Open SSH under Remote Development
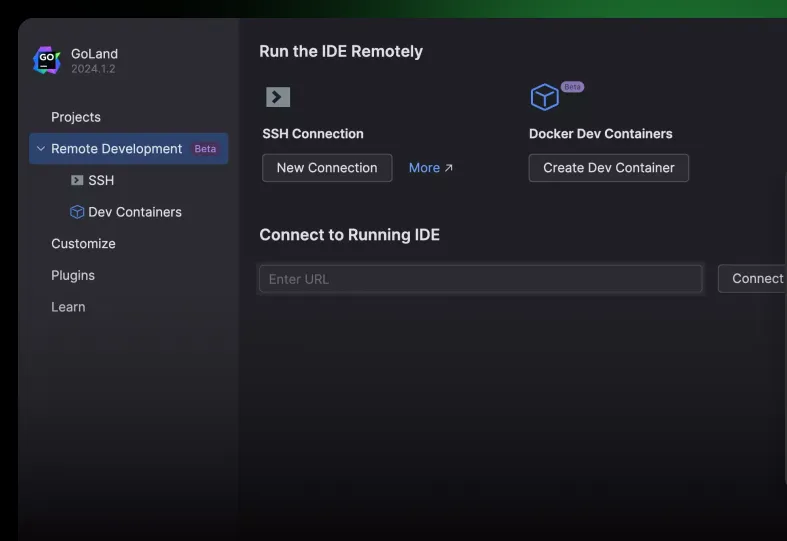This screenshot has height=541, width=787. (101, 180)
